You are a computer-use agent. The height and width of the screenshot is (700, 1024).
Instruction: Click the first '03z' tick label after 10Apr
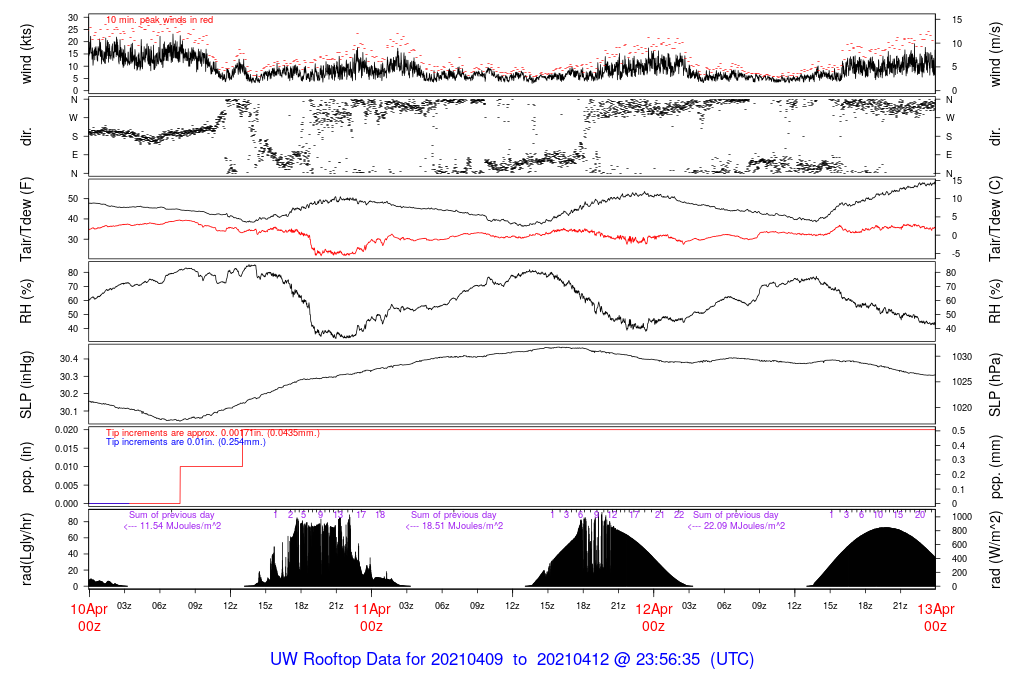tap(124, 606)
